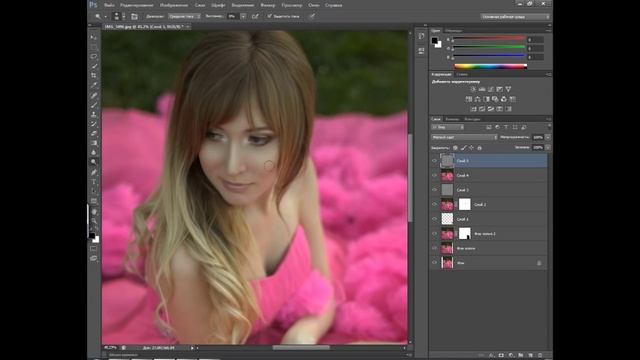640x360 pixels.
Task: Open layer filter kind dropdown
Action: [448, 127]
